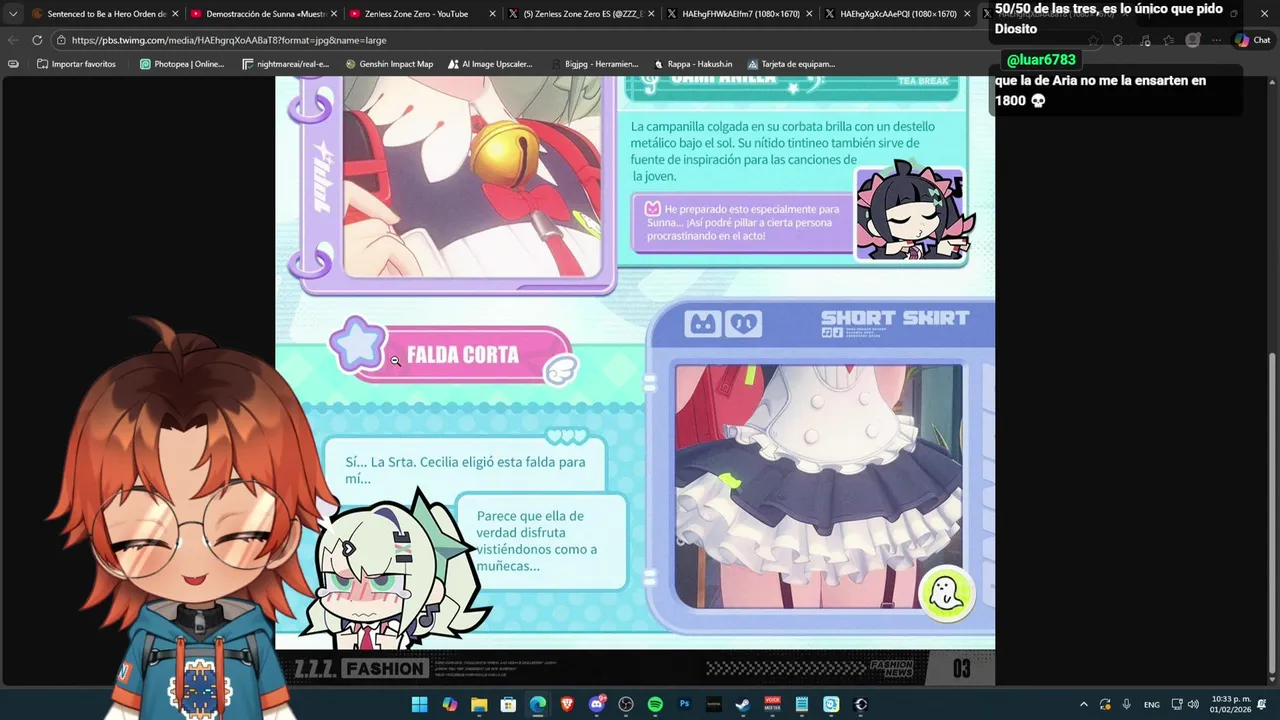1280x720 pixels.
Task: Open Brave browser from the taskbar
Action: pos(567,704)
